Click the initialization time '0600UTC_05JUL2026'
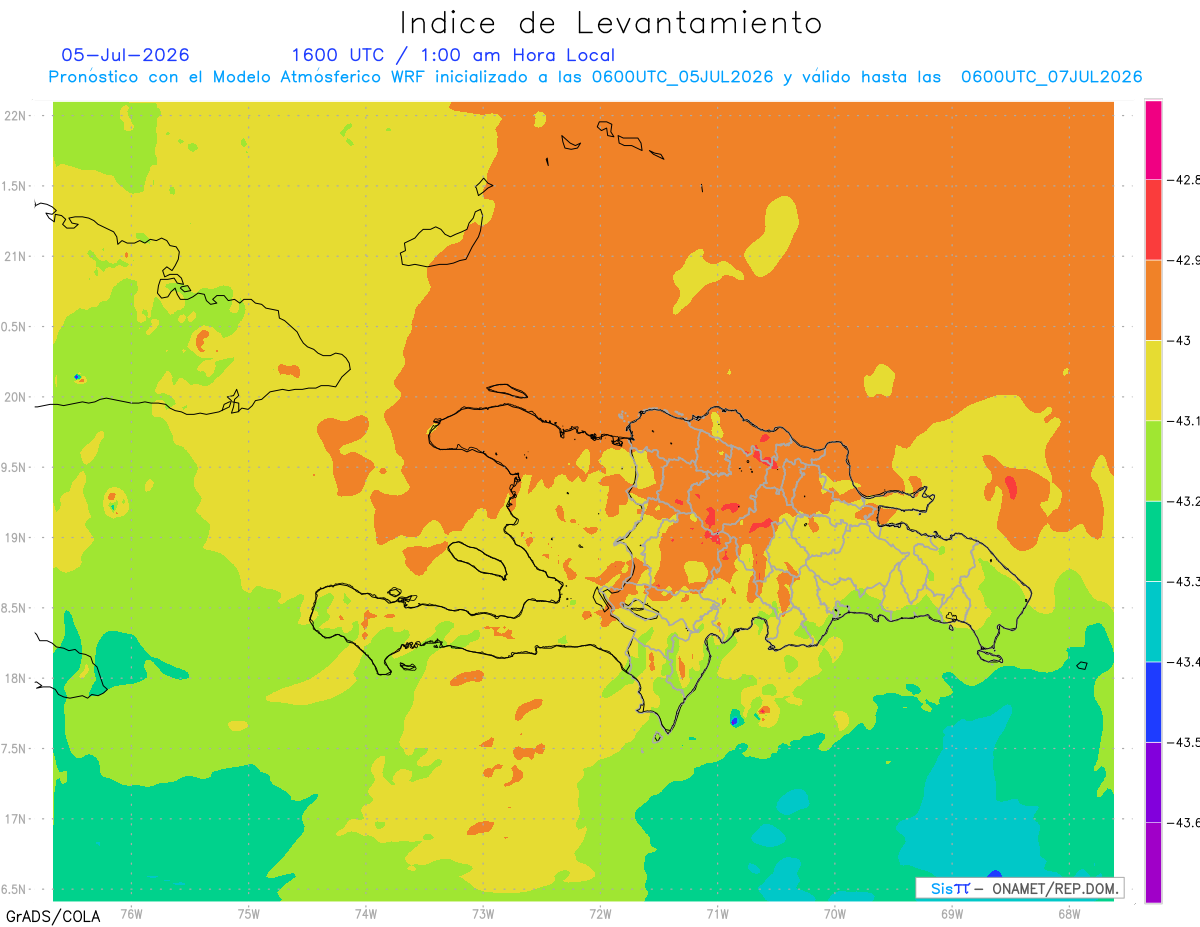Viewport: 1200px width, 927px height. click(682, 77)
